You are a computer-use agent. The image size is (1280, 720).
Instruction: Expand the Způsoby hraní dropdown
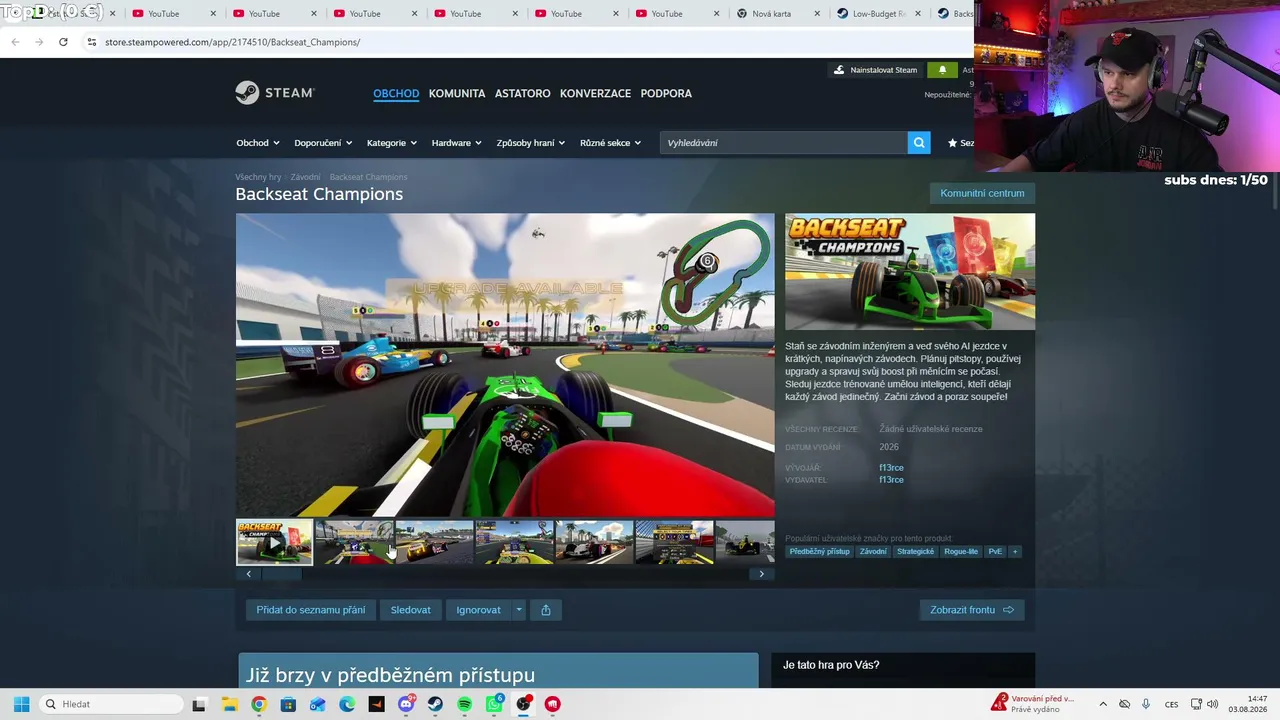coord(531,143)
